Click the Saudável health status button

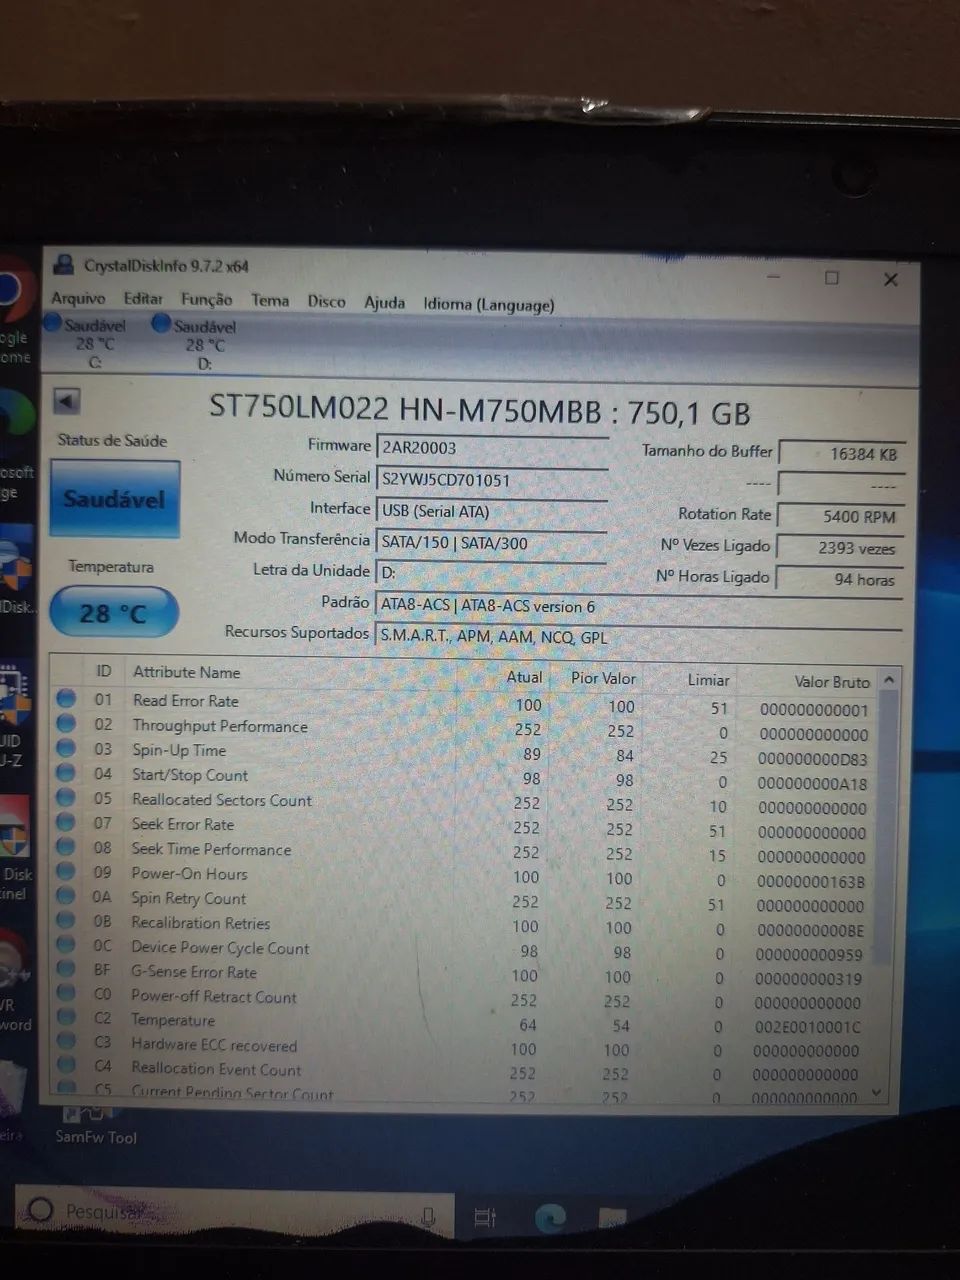[x=115, y=499]
